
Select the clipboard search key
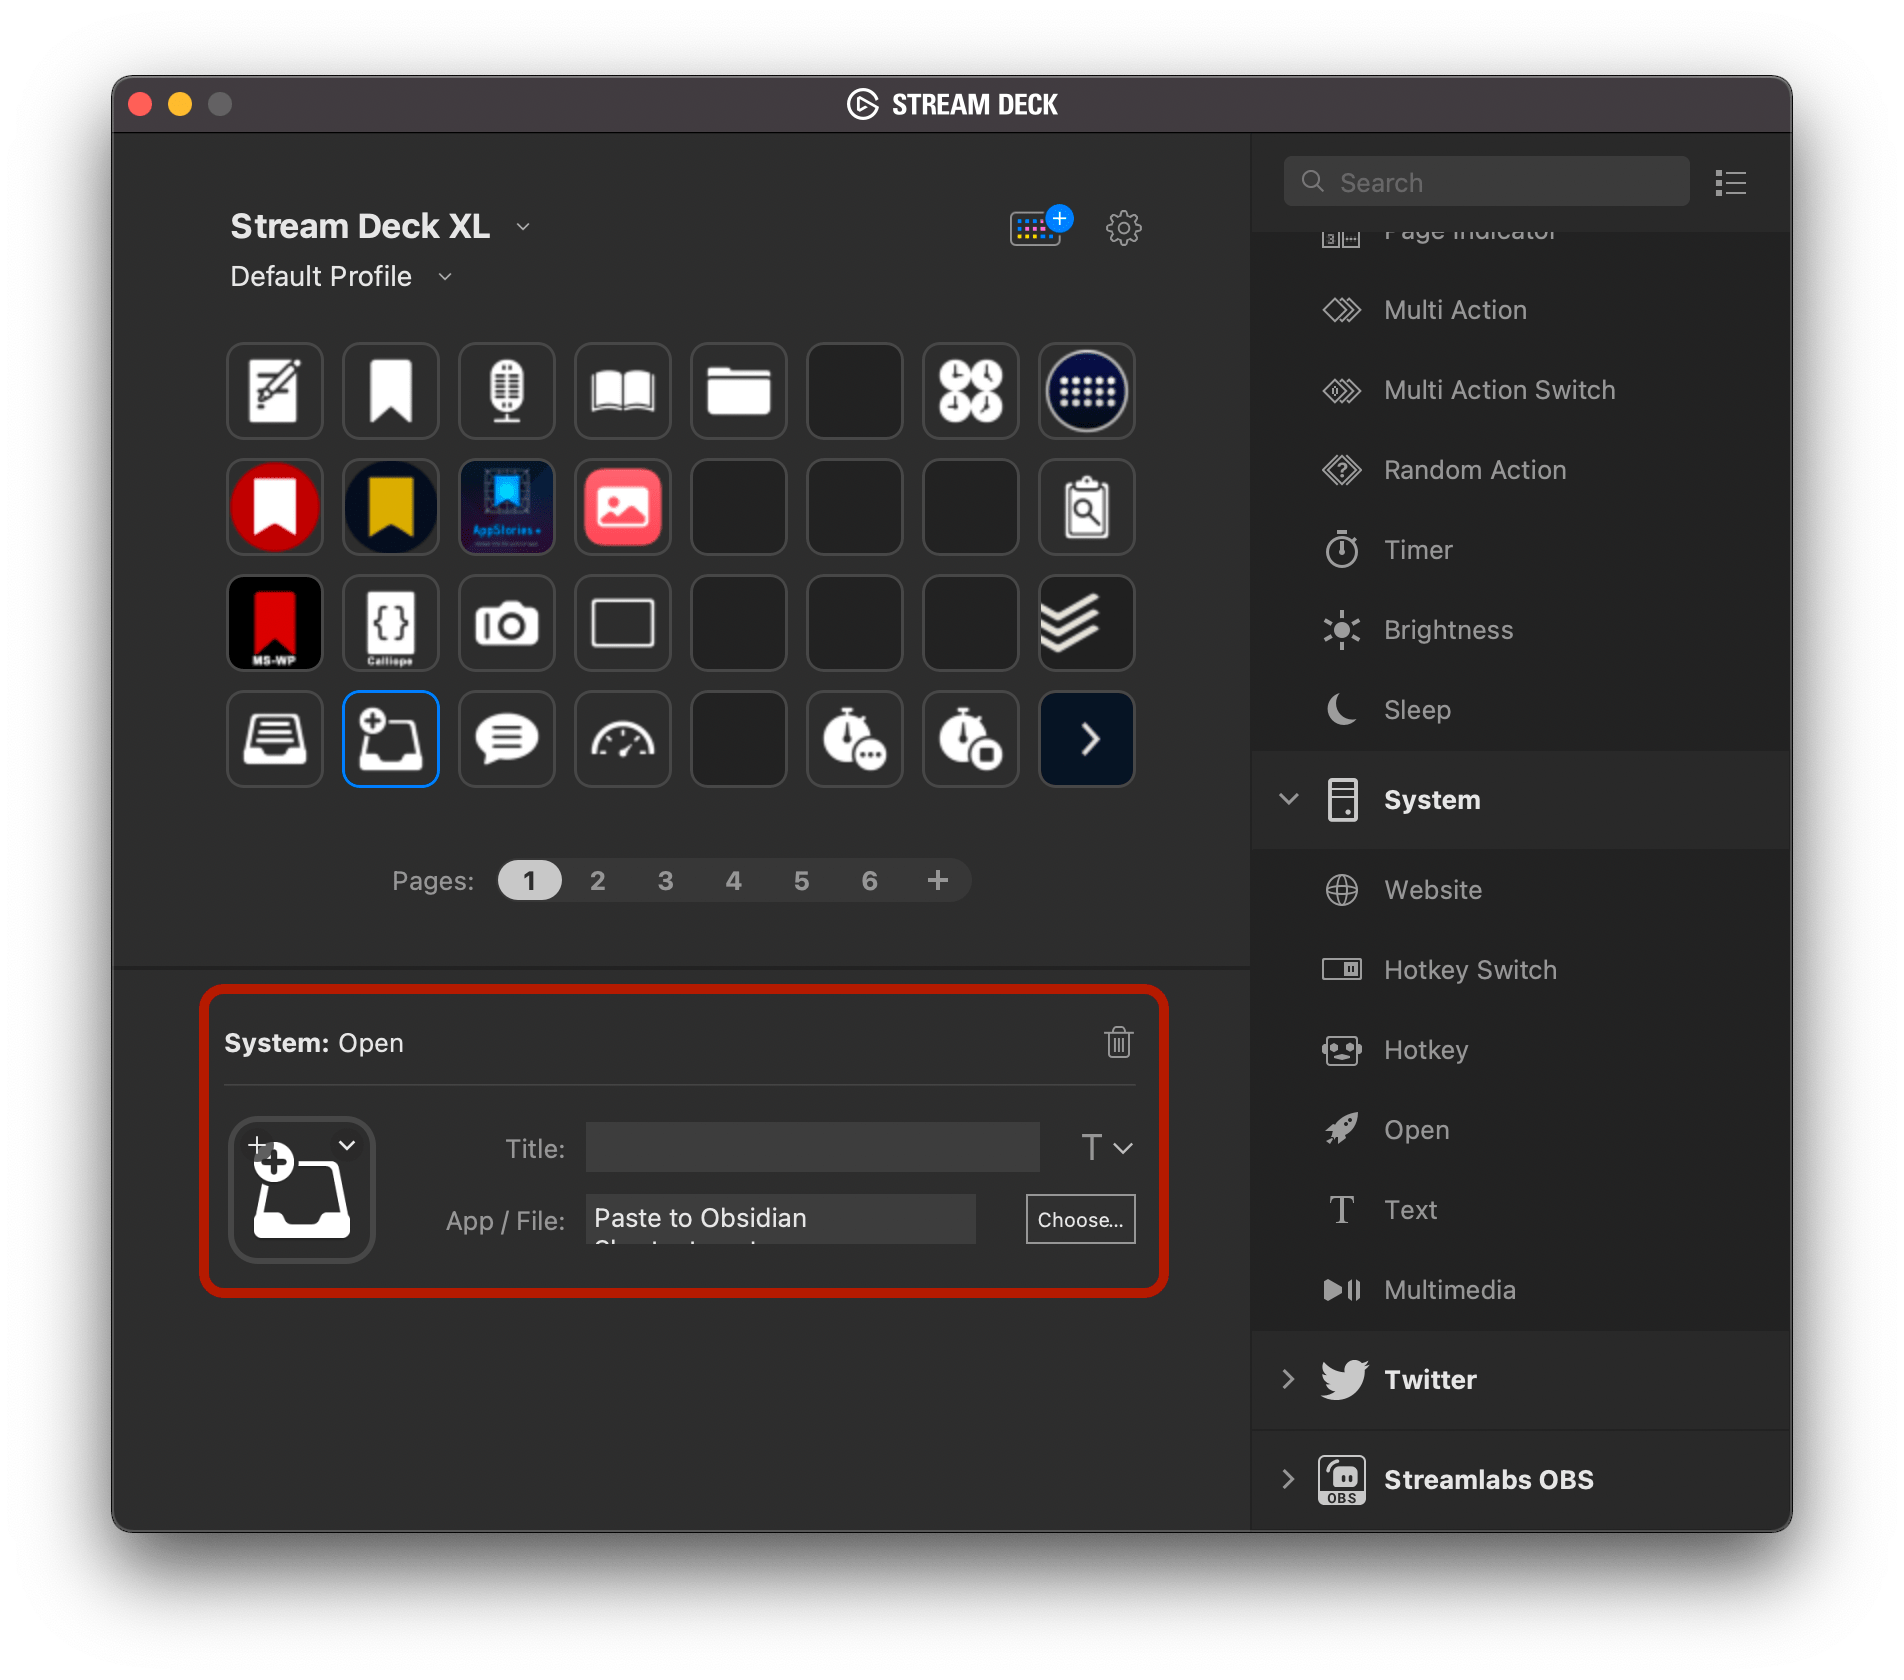[x=1087, y=507]
